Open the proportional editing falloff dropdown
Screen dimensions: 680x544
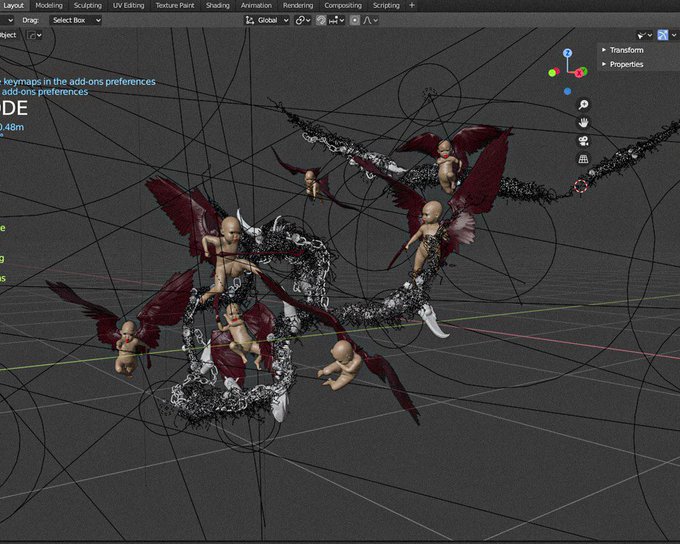[370, 20]
